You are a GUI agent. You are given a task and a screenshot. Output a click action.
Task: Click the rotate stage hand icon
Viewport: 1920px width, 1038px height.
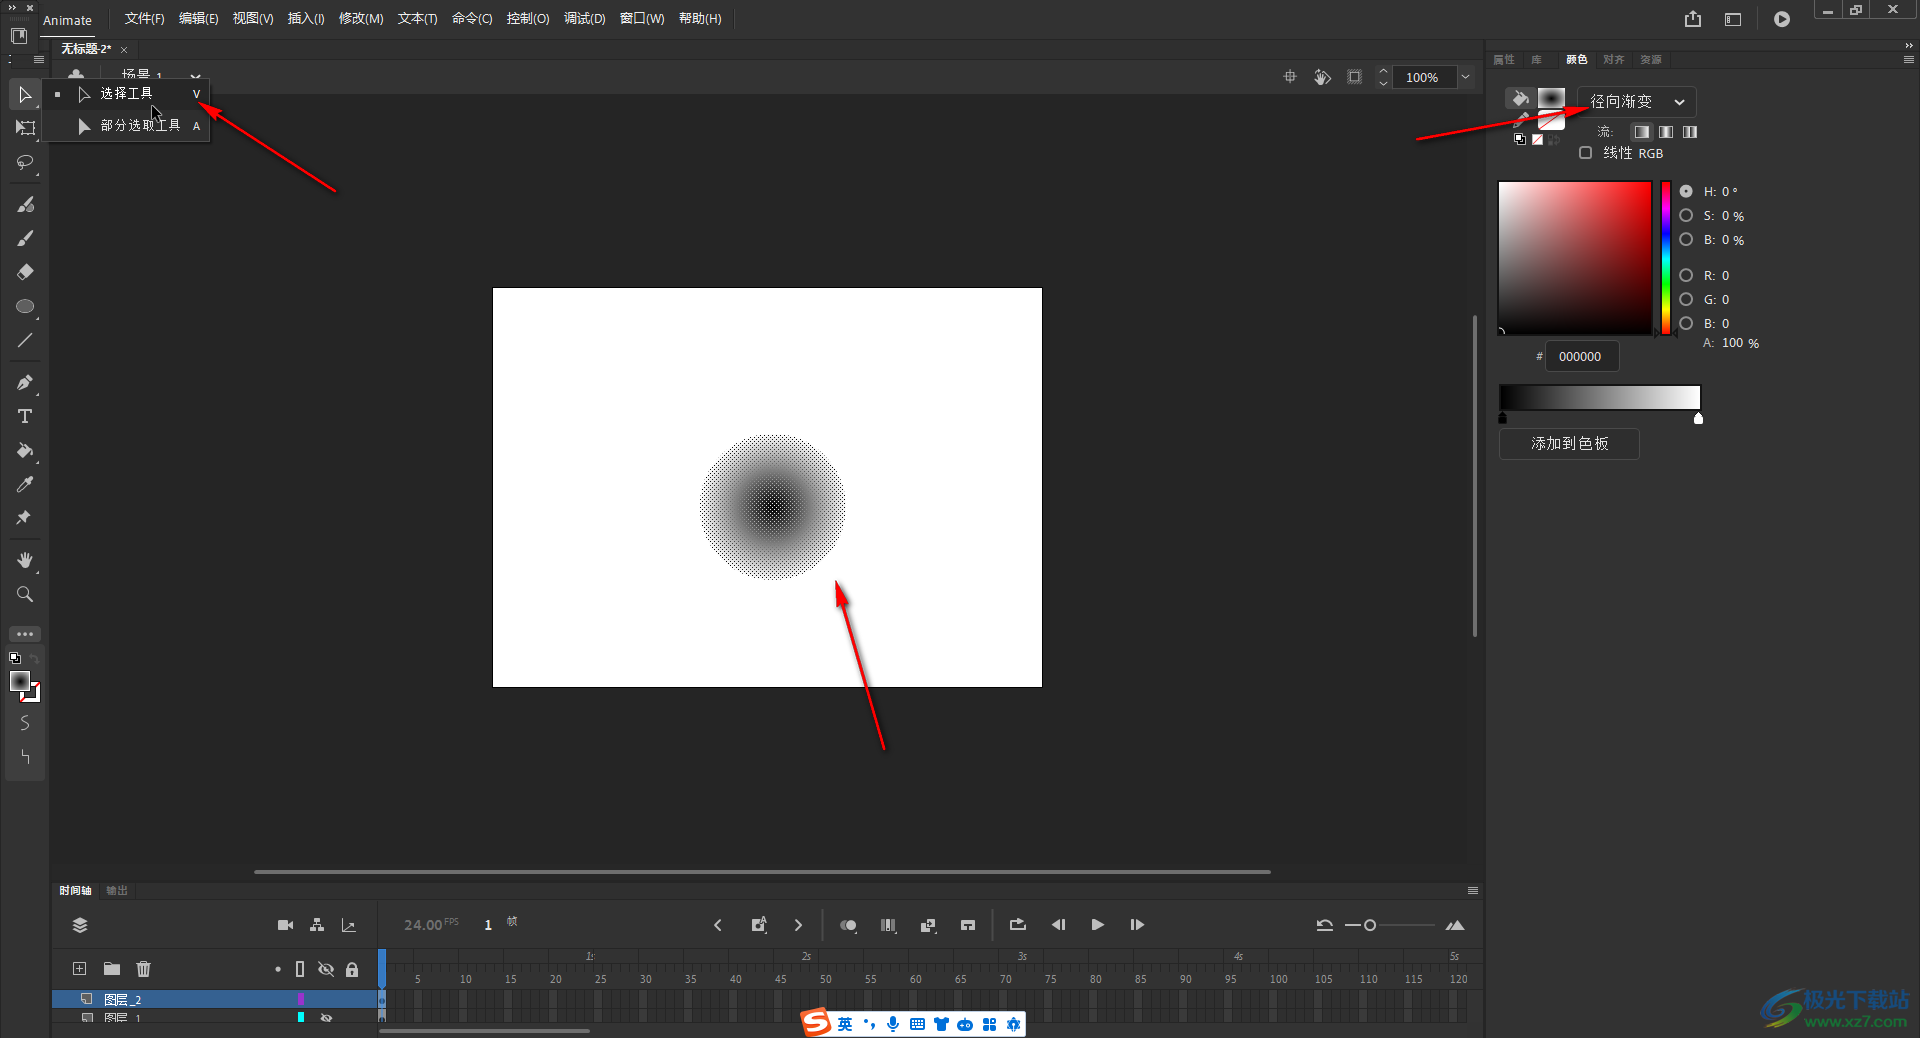click(1322, 77)
